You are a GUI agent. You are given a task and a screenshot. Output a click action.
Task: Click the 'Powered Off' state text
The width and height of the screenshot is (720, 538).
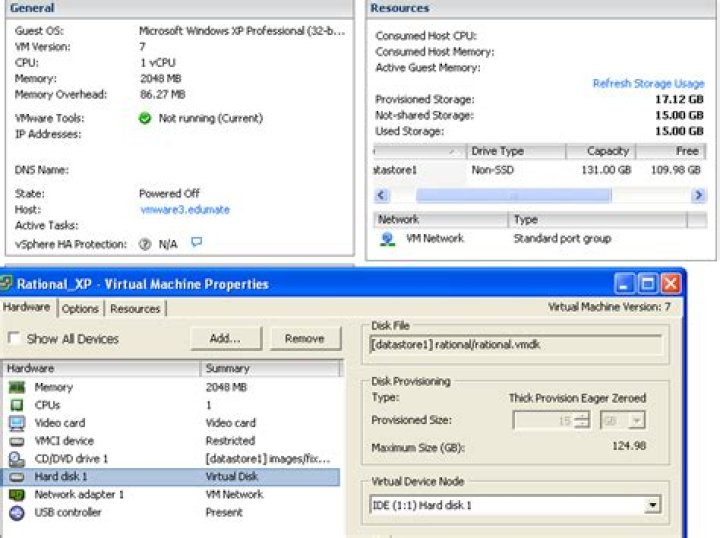[x=169, y=194]
